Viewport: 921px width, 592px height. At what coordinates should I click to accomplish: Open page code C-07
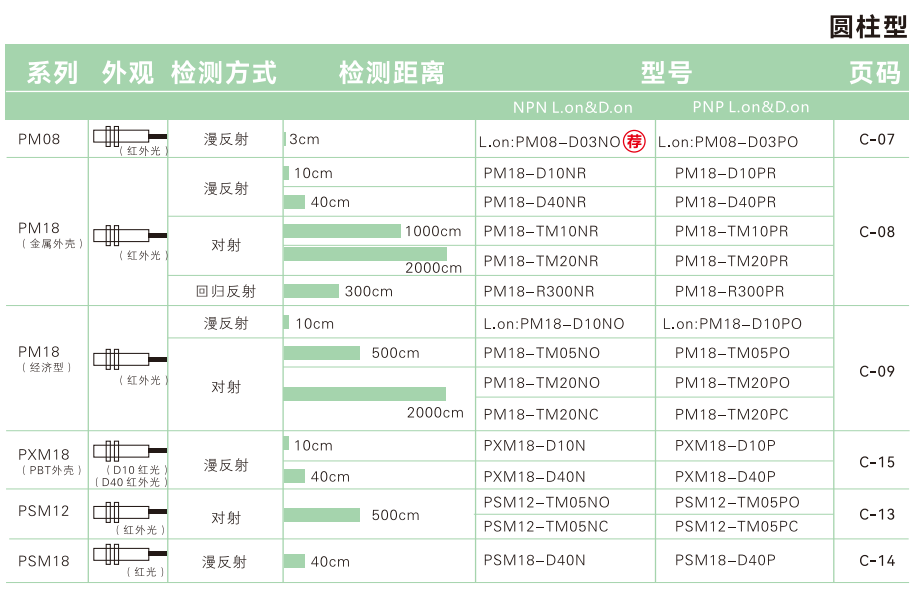coord(877,139)
